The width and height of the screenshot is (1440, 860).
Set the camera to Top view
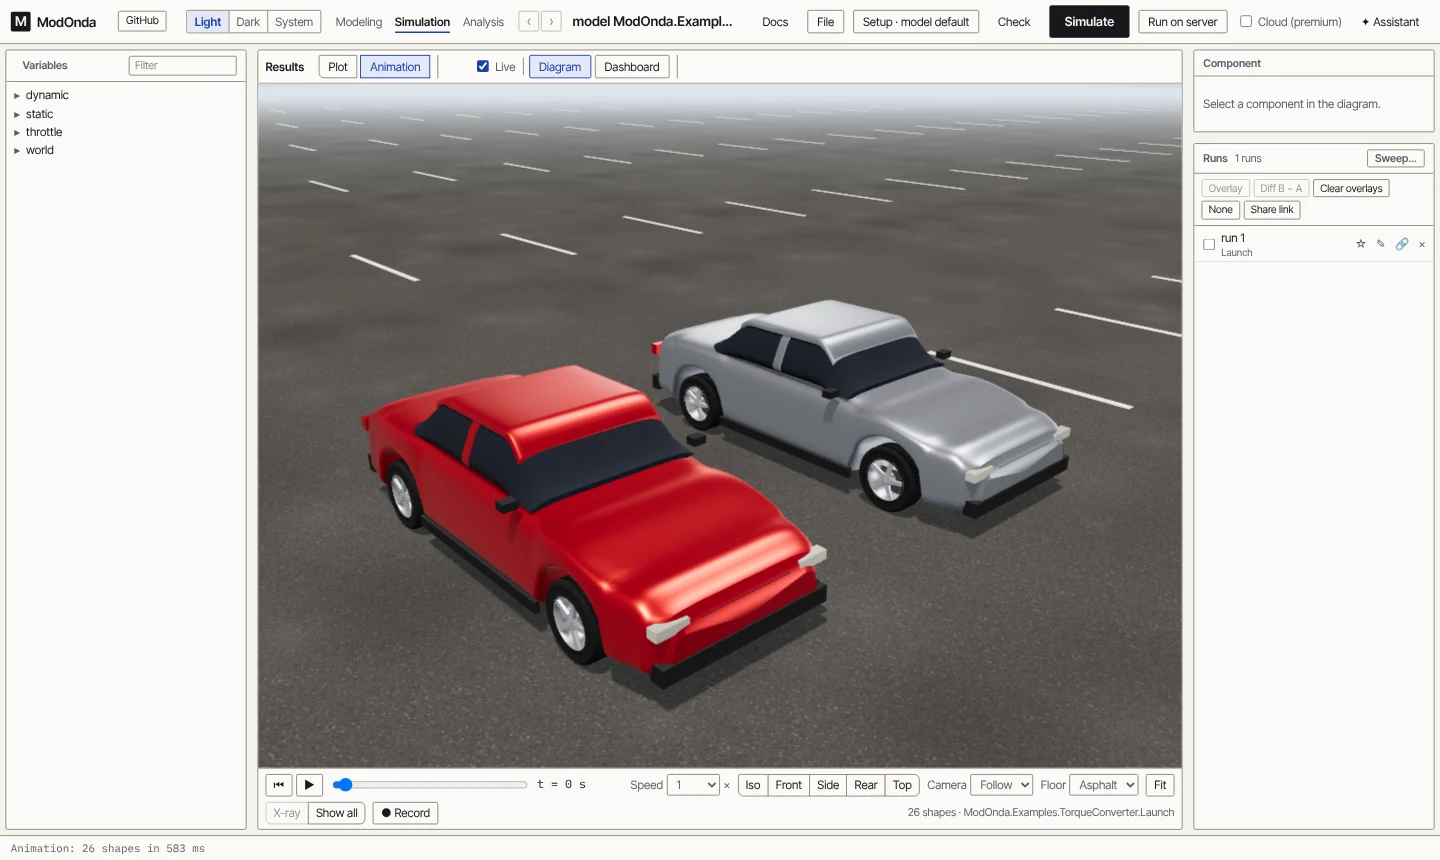pyautogui.click(x=902, y=785)
